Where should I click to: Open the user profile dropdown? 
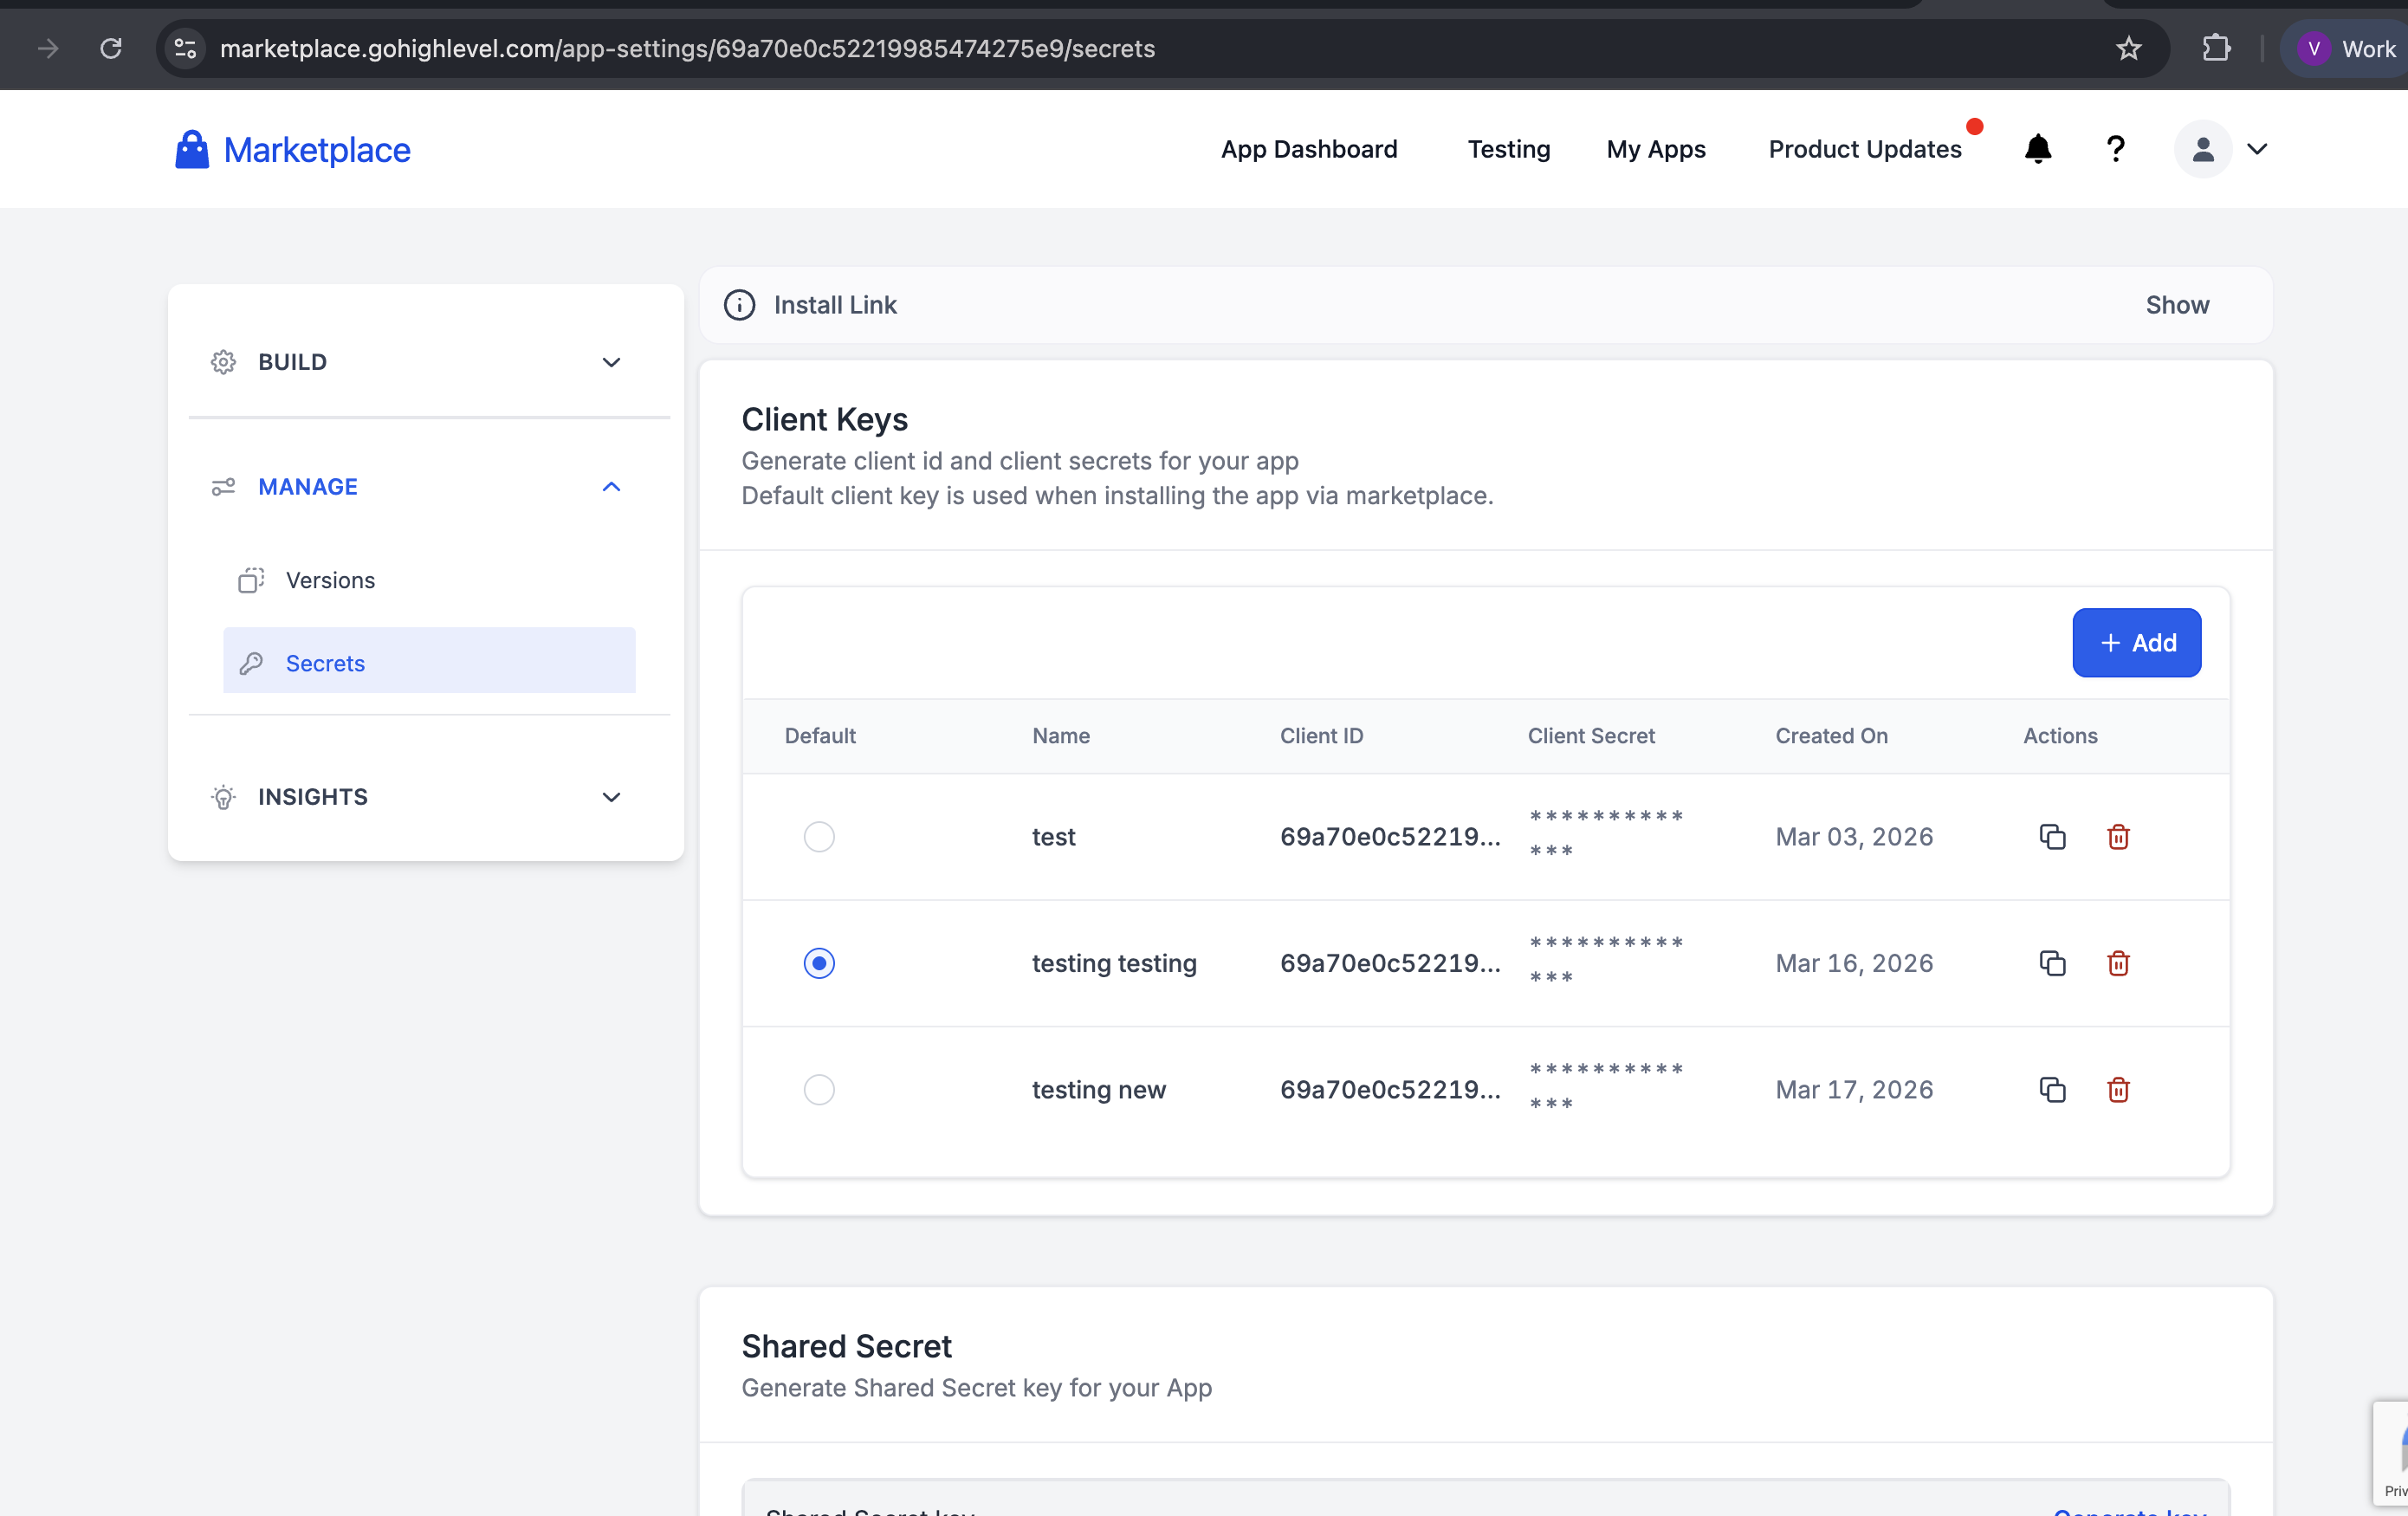click(2222, 149)
